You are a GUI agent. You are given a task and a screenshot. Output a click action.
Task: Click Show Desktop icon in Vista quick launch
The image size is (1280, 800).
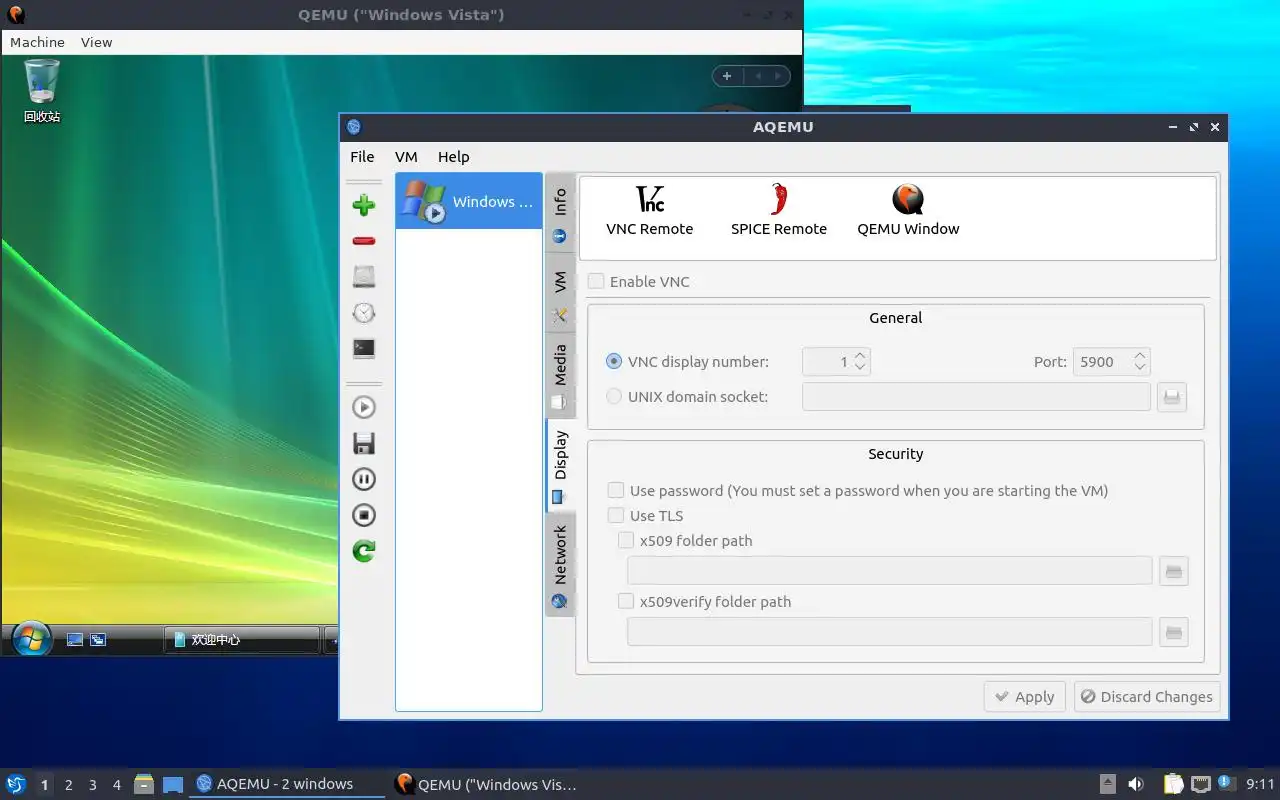click(x=74, y=639)
